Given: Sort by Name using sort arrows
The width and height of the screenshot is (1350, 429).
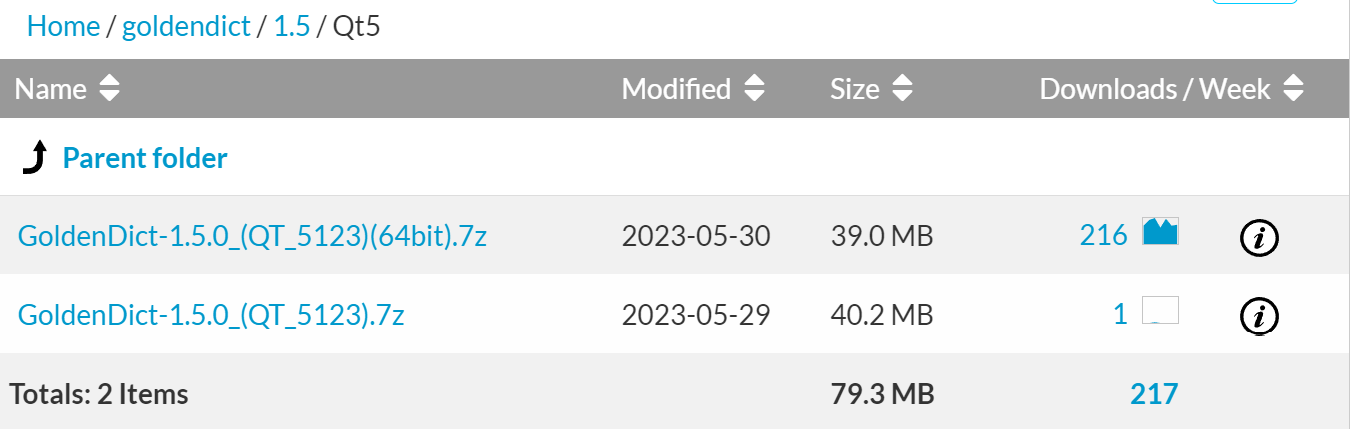Looking at the screenshot, I should [x=109, y=89].
